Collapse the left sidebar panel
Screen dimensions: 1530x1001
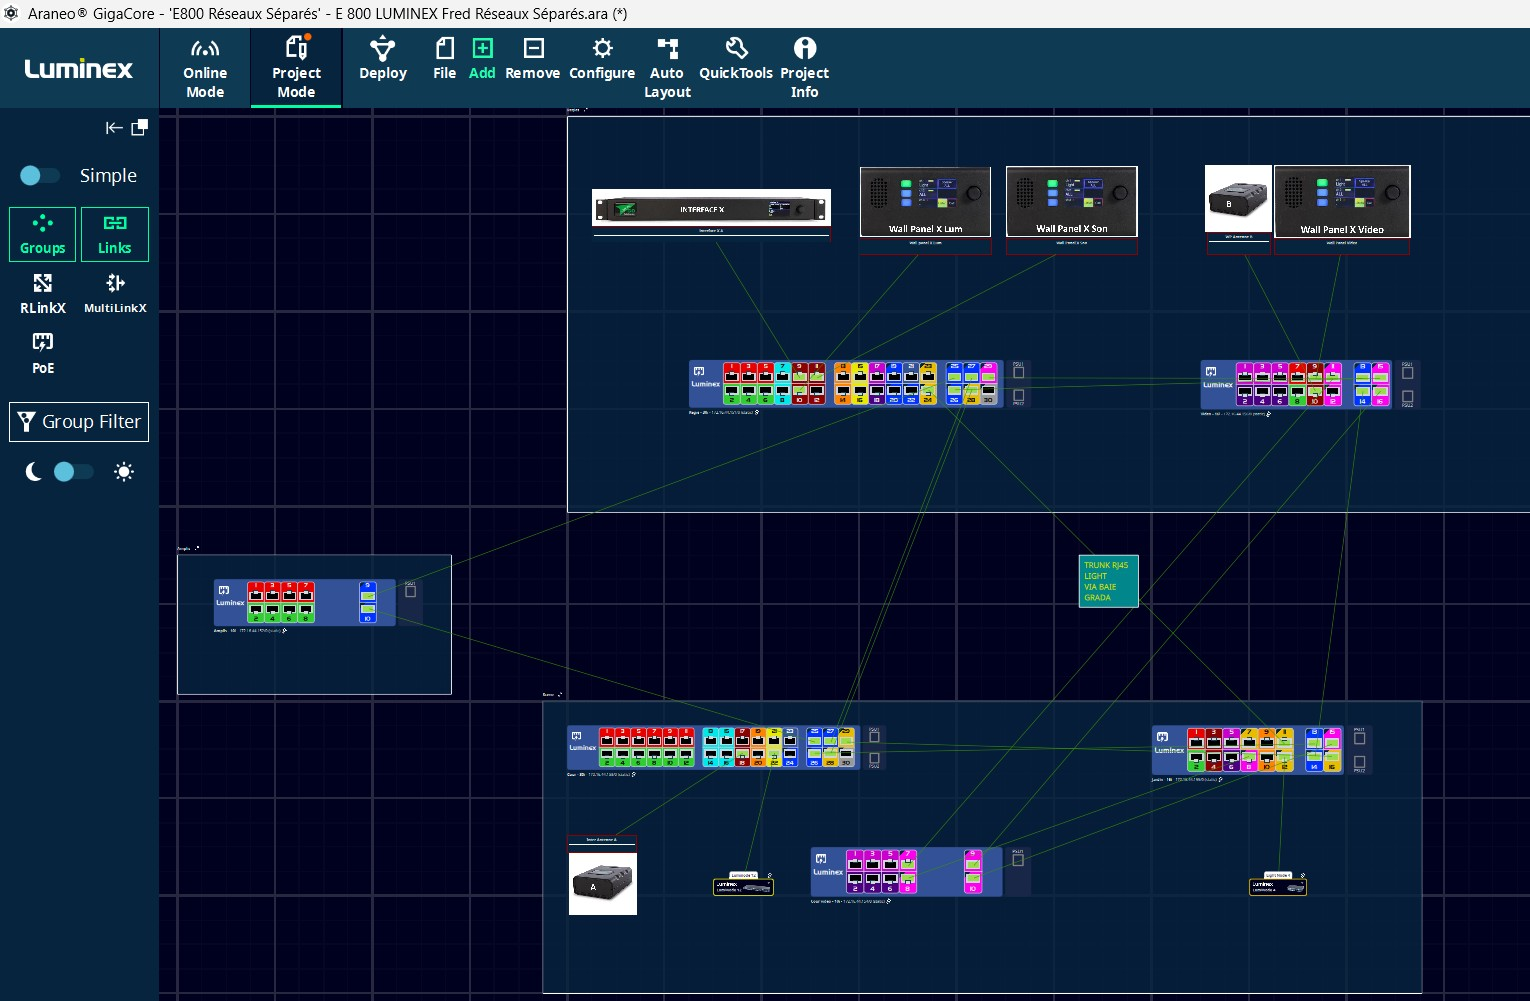pyautogui.click(x=114, y=128)
